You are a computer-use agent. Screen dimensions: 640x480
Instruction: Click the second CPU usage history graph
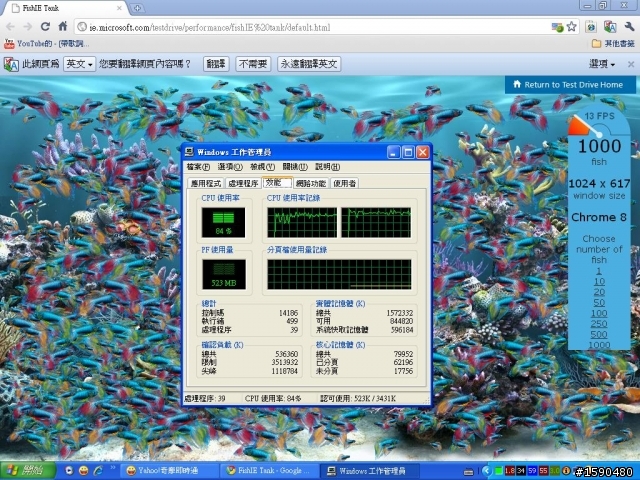[x=376, y=222]
